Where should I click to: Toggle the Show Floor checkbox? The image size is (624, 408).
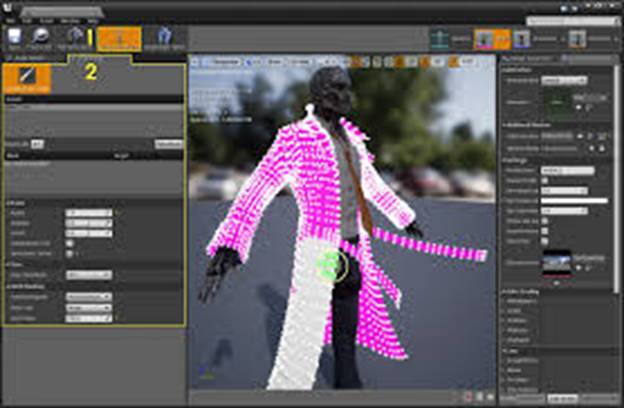click(x=545, y=241)
